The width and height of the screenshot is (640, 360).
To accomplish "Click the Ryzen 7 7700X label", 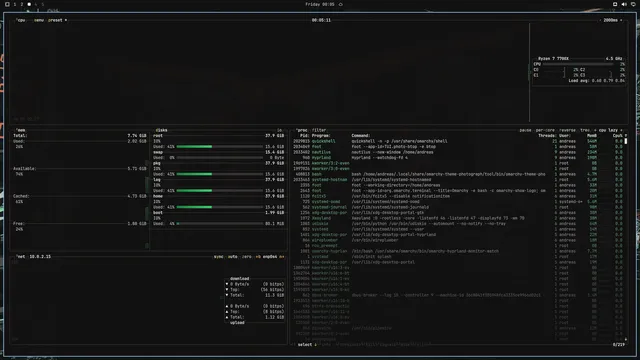I will 553,59.
